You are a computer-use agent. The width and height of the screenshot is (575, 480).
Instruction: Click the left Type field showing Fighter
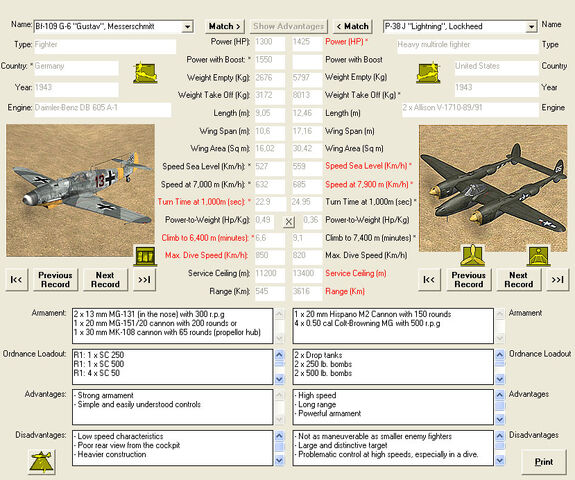(105, 47)
